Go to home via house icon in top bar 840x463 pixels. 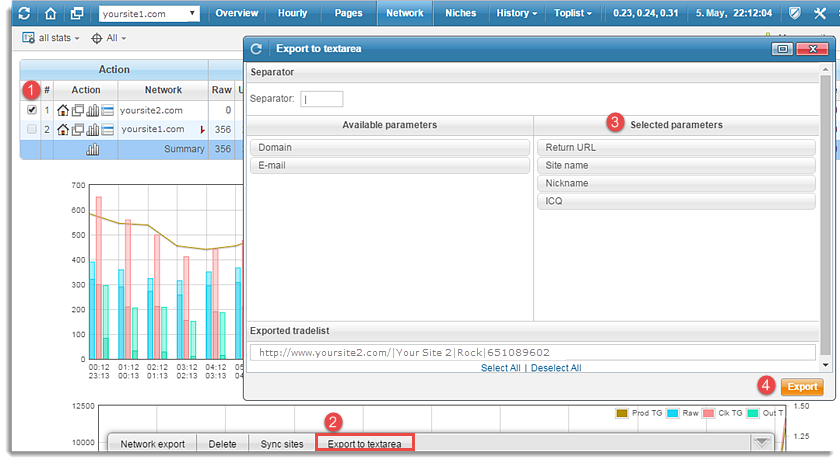coord(51,13)
